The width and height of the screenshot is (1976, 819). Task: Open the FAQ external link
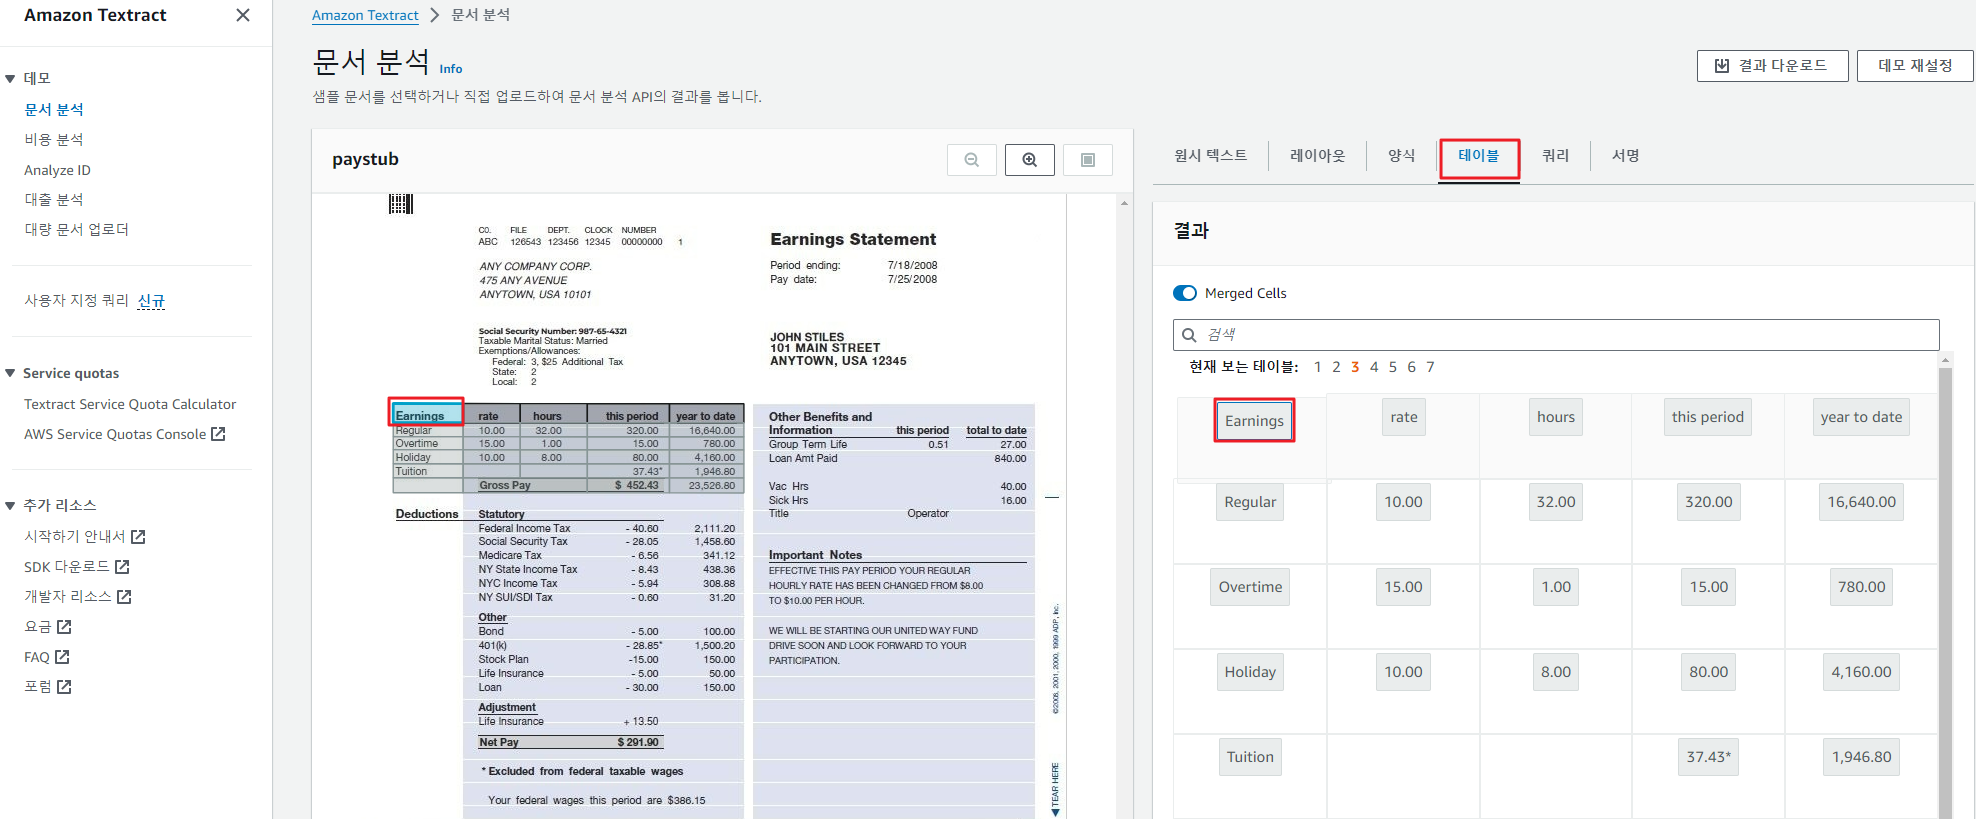pos(47,657)
